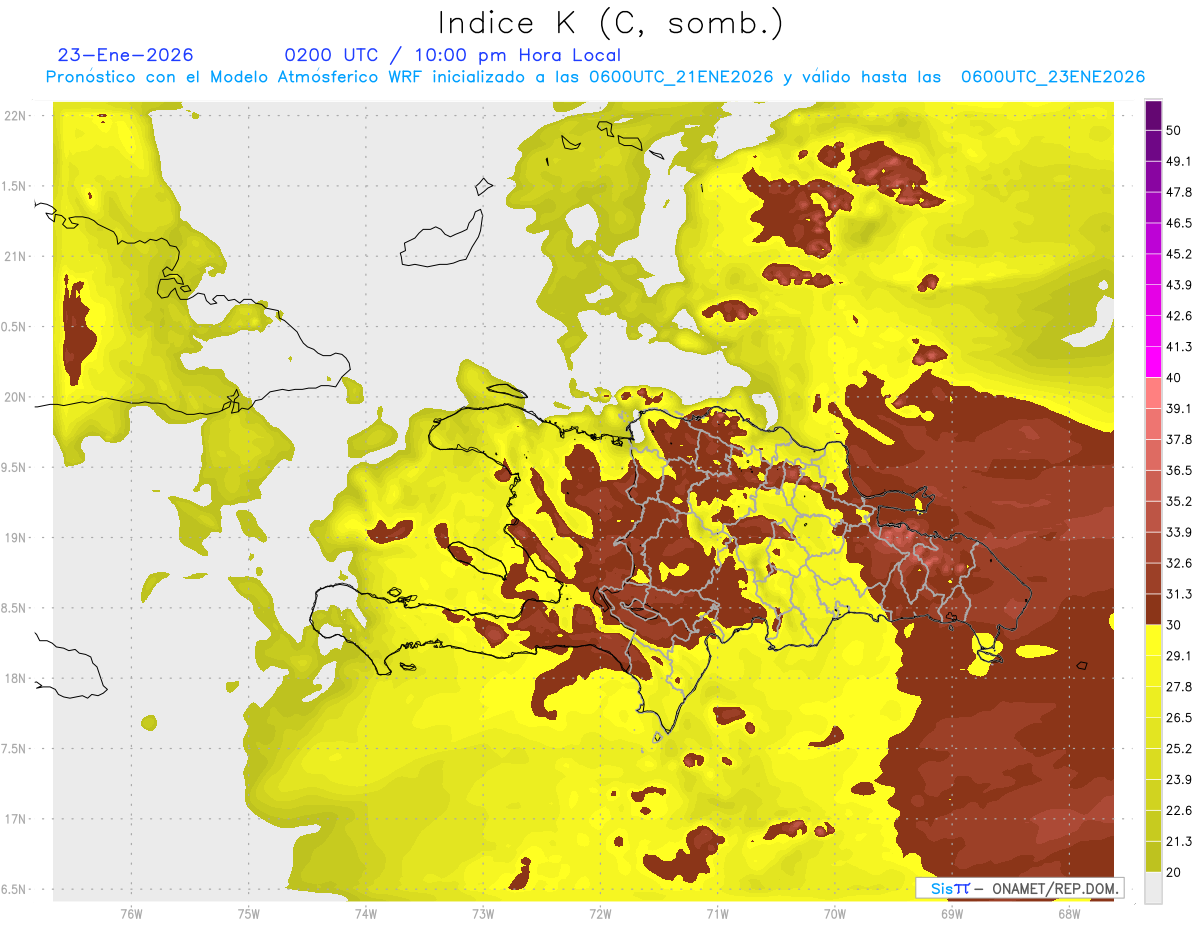
Task: Select the legend value "39.1"
Action: 1179,409
